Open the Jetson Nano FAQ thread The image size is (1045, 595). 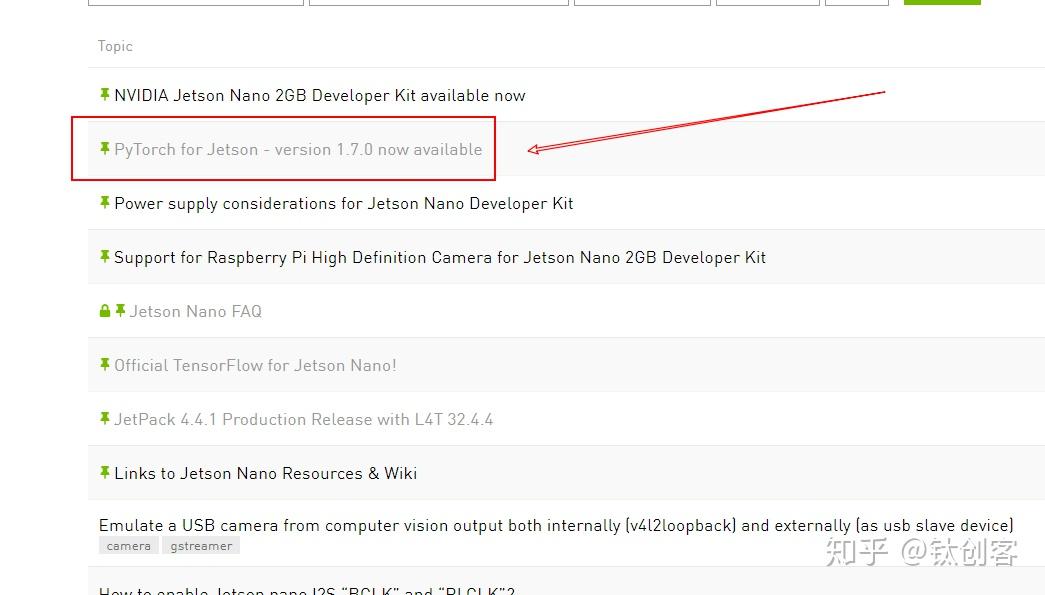(x=195, y=311)
